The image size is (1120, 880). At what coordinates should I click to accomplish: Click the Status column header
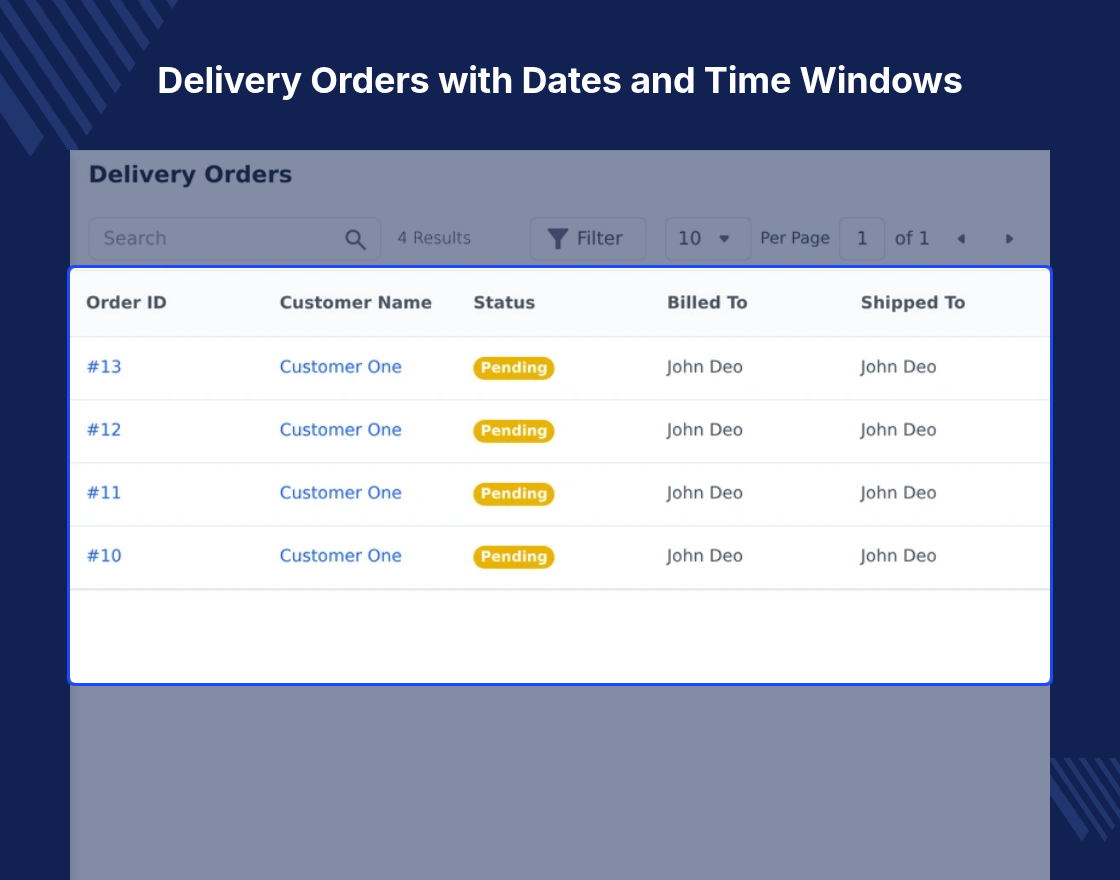504,302
